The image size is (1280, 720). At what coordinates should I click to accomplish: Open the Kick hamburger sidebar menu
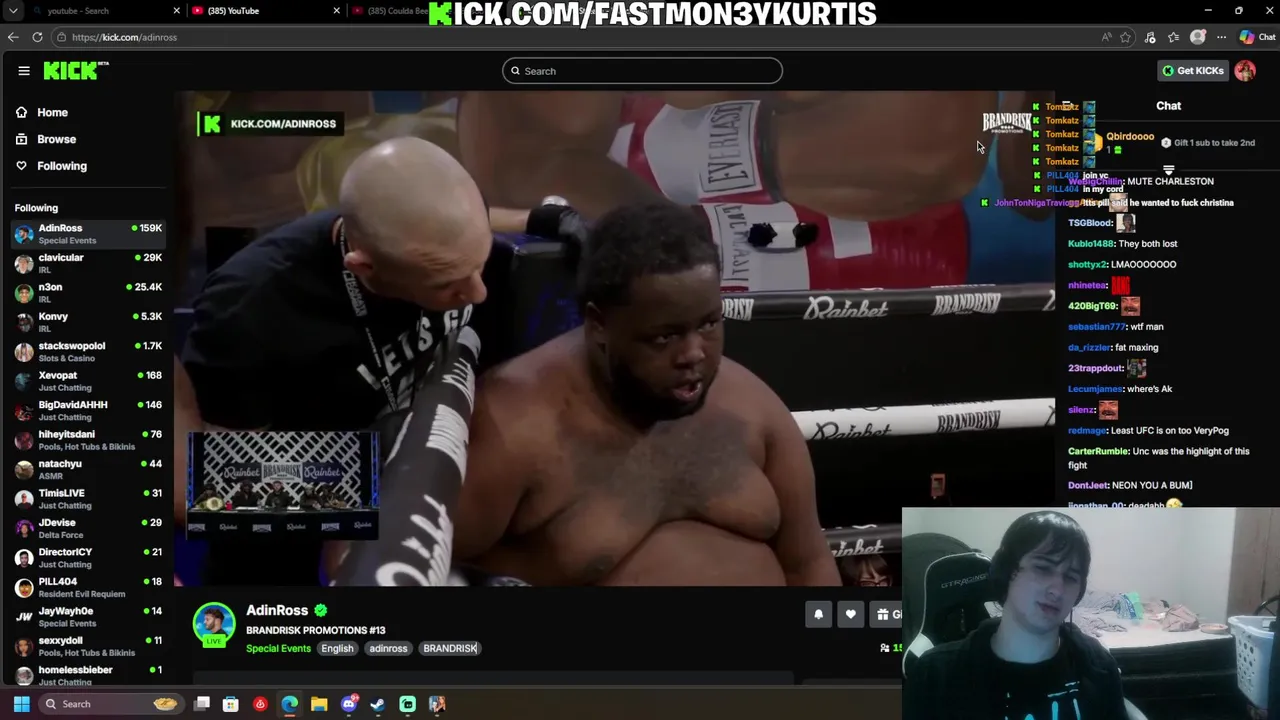(x=24, y=71)
